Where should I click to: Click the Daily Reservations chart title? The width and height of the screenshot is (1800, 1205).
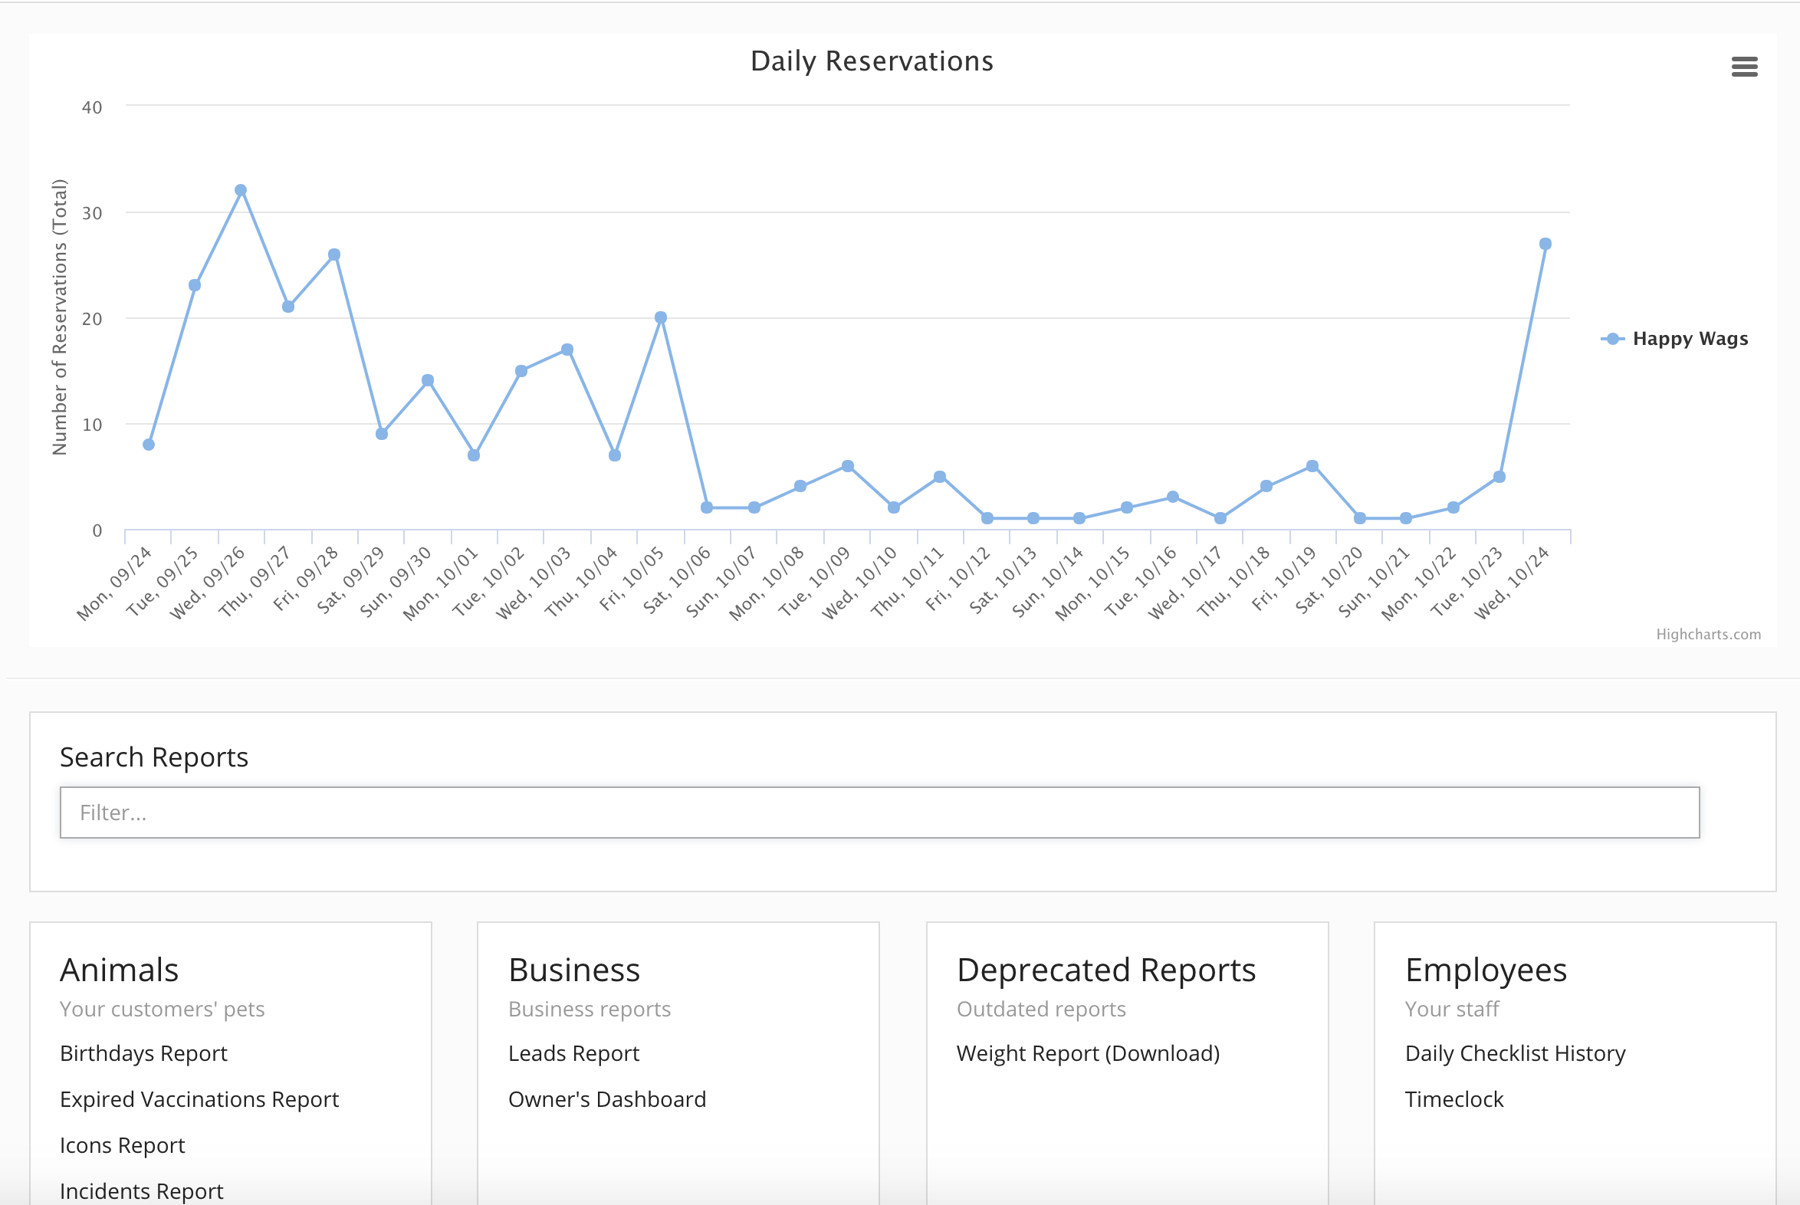pyautogui.click(x=872, y=60)
